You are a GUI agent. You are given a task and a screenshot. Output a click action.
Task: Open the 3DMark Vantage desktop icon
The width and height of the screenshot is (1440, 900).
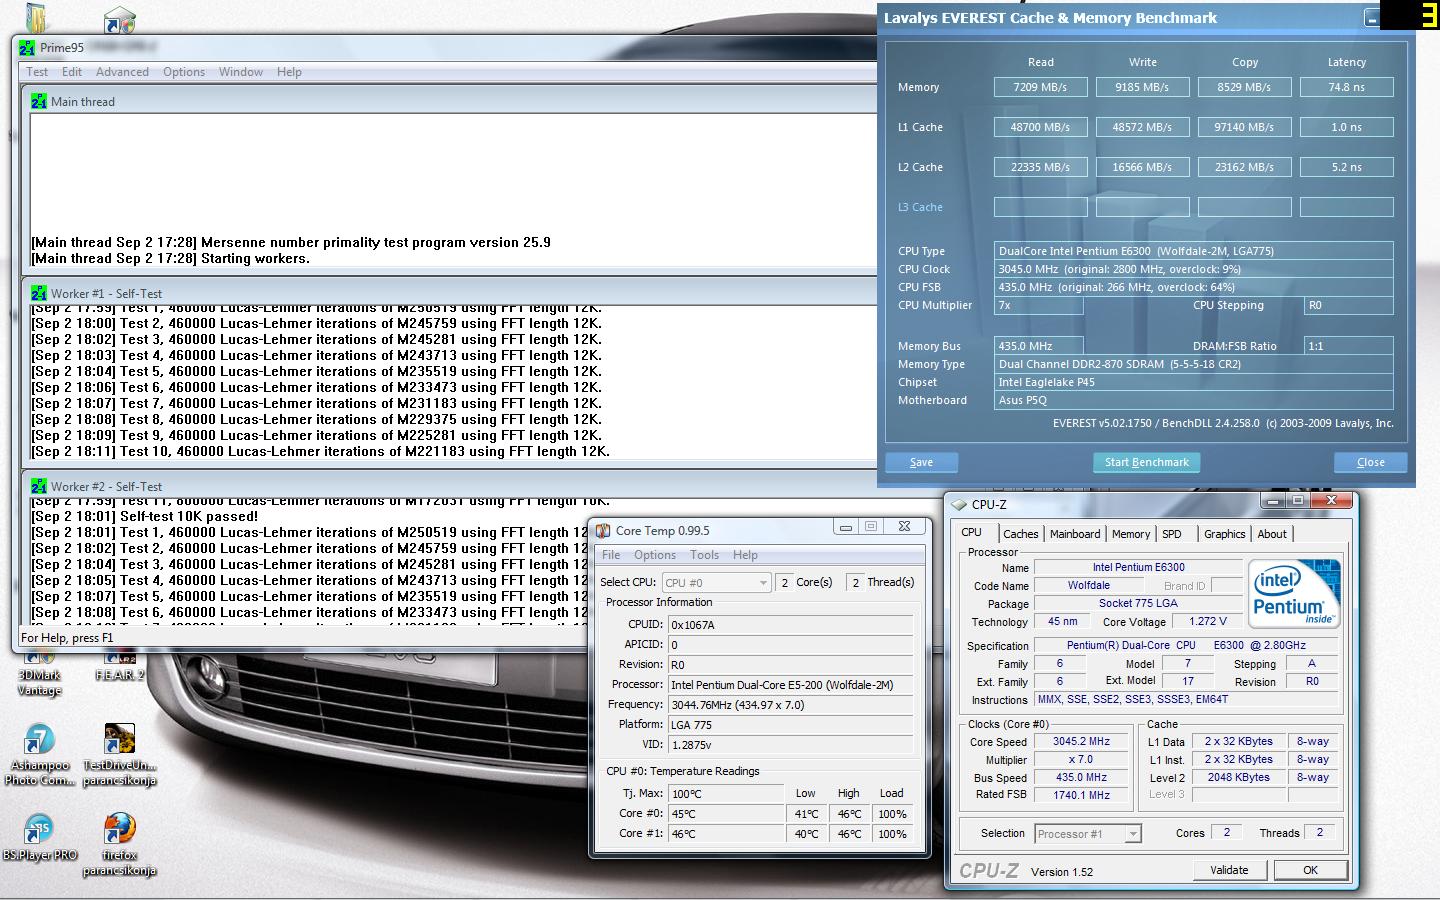[x=40, y=671]
